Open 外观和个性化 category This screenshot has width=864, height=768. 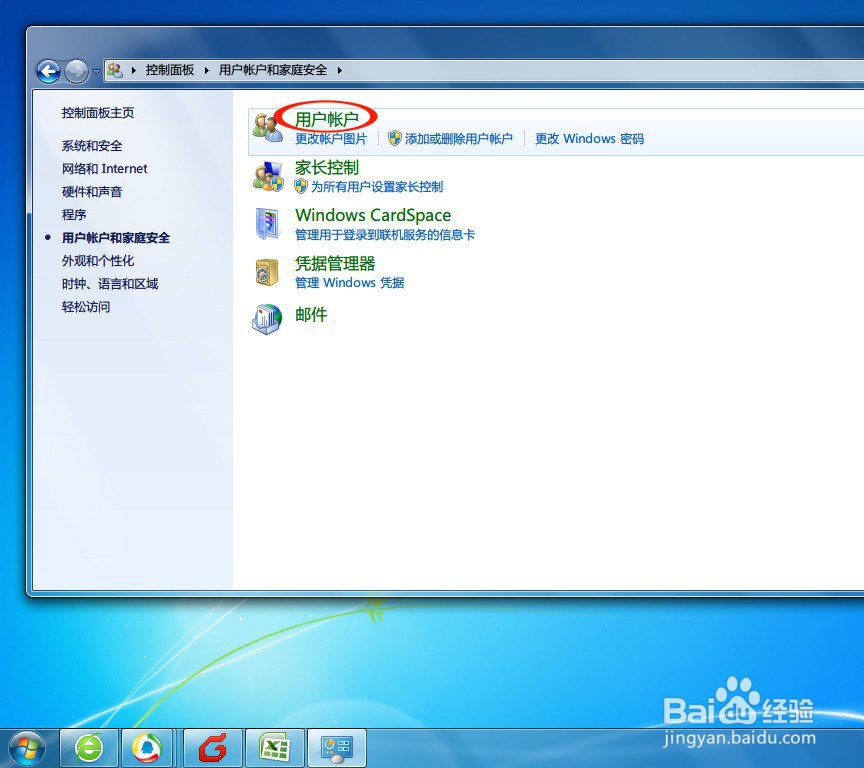(98, 261)
